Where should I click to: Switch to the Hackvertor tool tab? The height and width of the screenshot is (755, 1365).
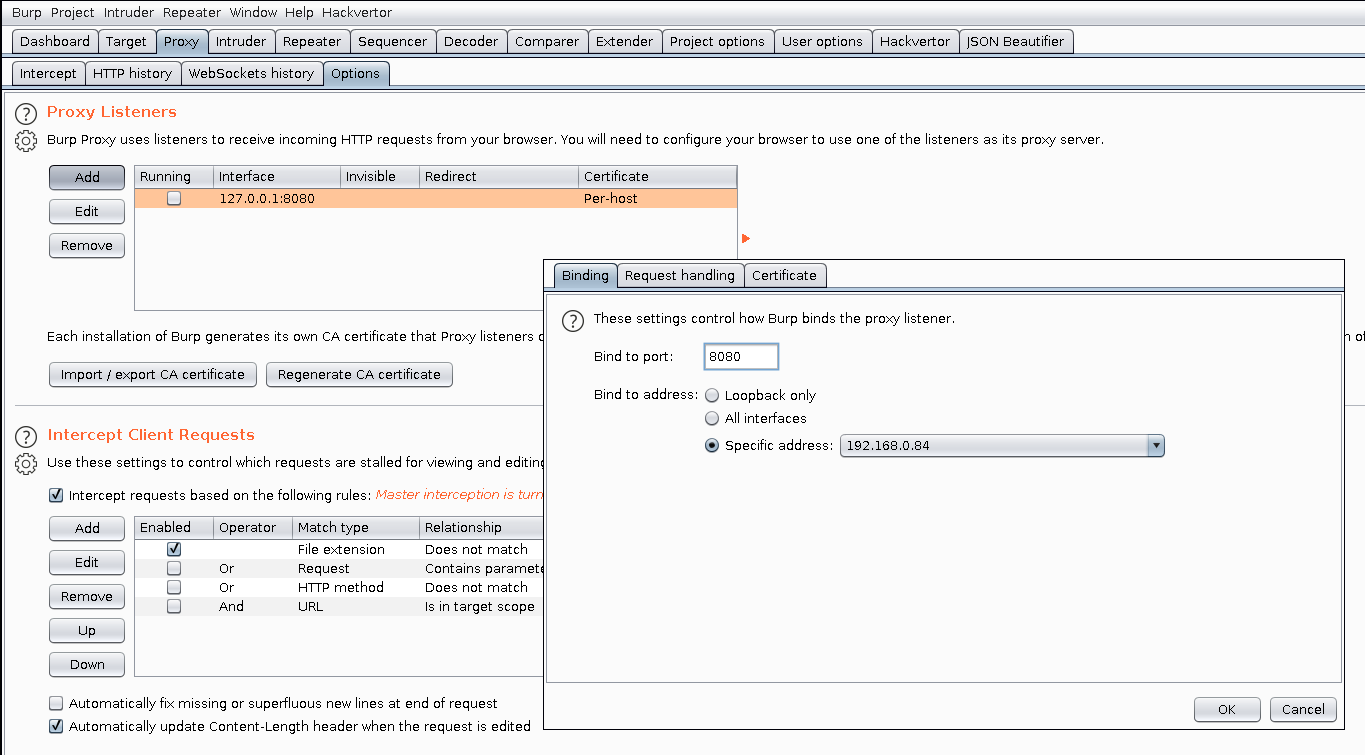(x=915, y=41)
